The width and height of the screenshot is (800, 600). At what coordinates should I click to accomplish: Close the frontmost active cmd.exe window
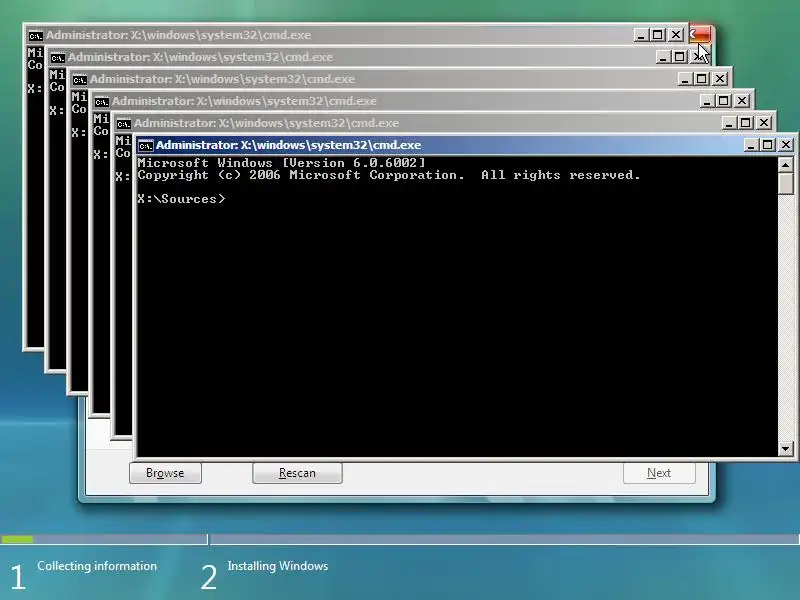coord(786,145)
